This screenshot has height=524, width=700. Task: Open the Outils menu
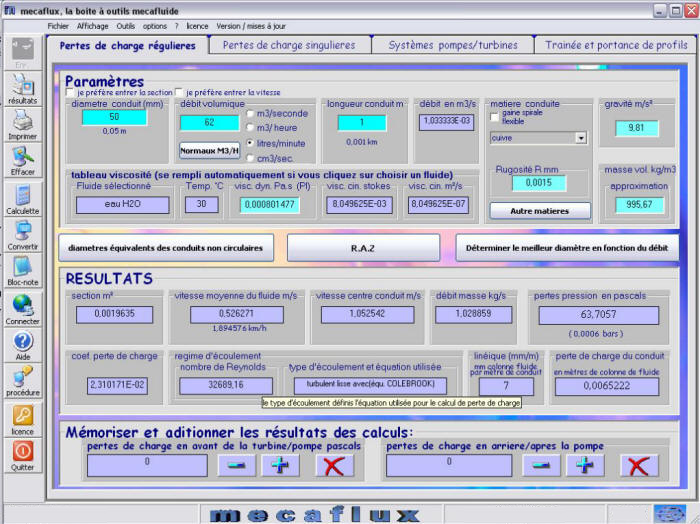coord(125,26)
